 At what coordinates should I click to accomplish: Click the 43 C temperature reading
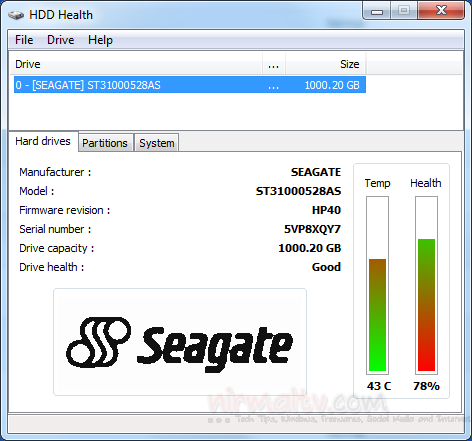pyautogui.click(x=379, y=386)
